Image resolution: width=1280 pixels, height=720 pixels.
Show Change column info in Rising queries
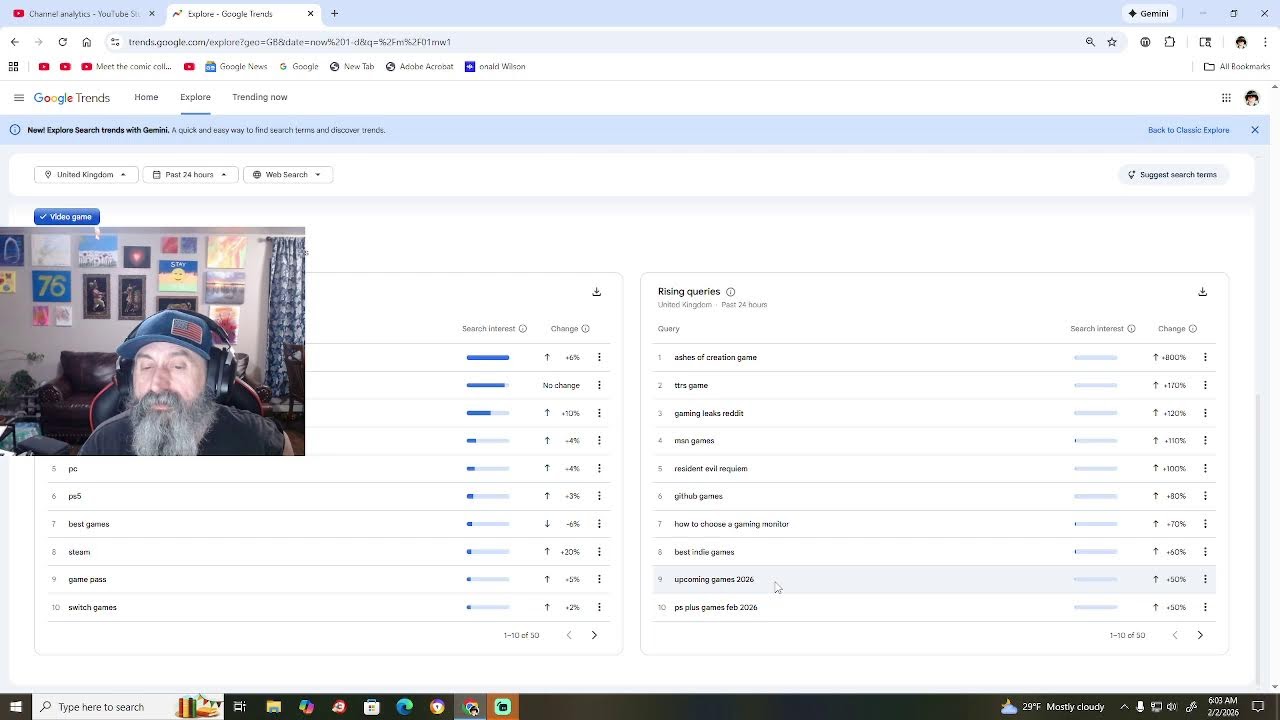click(x=1192, y=329)
